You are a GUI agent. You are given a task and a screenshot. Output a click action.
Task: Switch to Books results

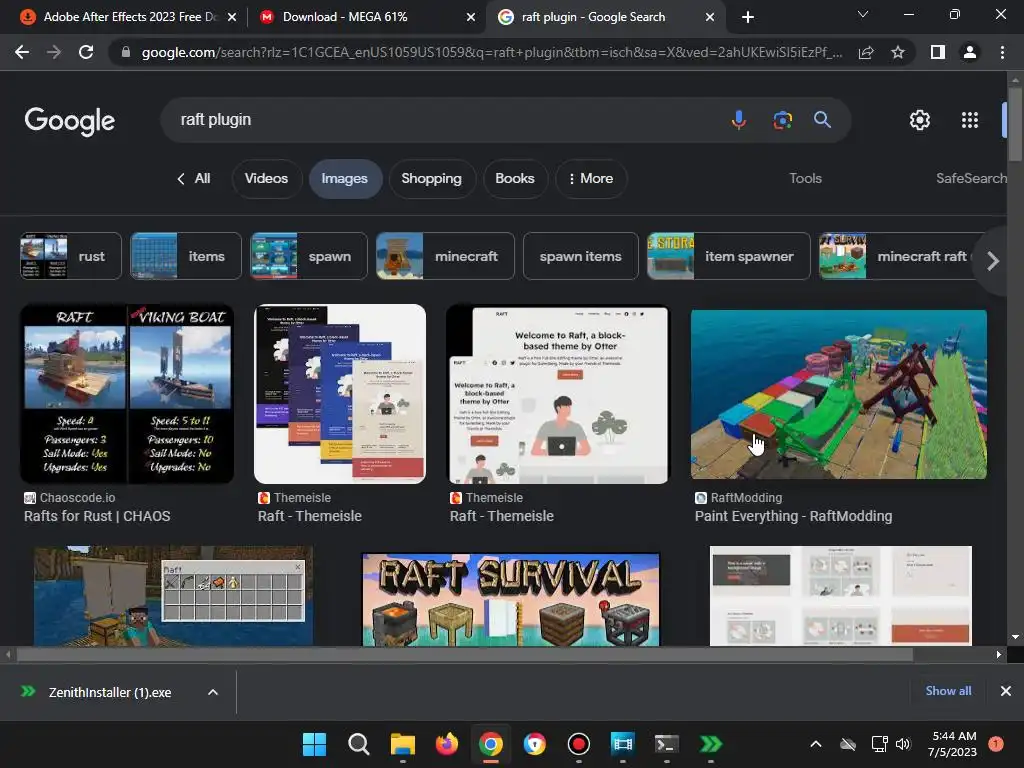click(515, 179)
